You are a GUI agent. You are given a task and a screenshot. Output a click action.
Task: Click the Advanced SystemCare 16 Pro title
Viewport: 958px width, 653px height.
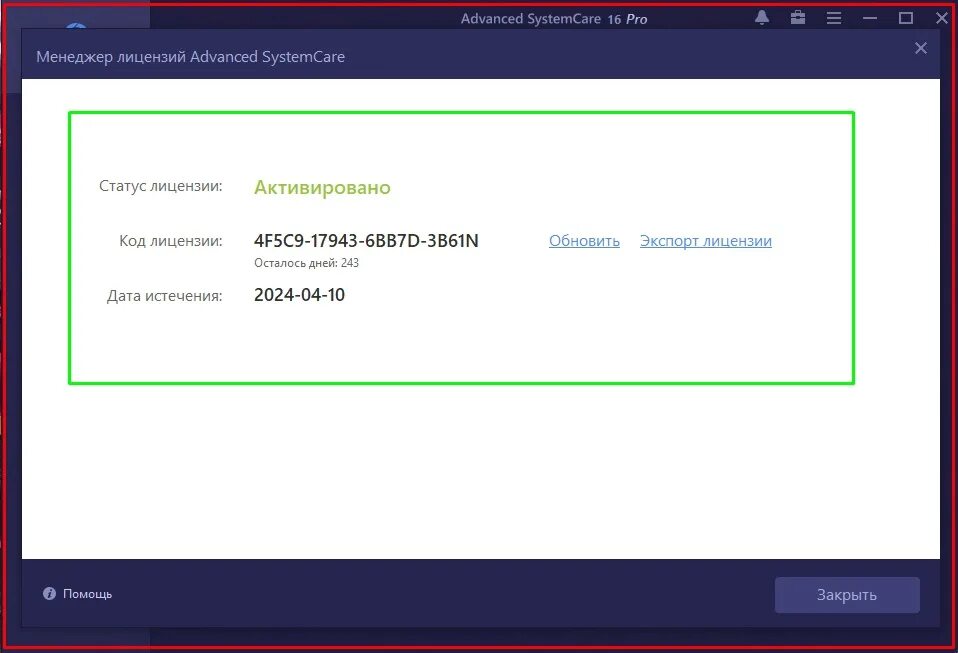tap(554, 19)
